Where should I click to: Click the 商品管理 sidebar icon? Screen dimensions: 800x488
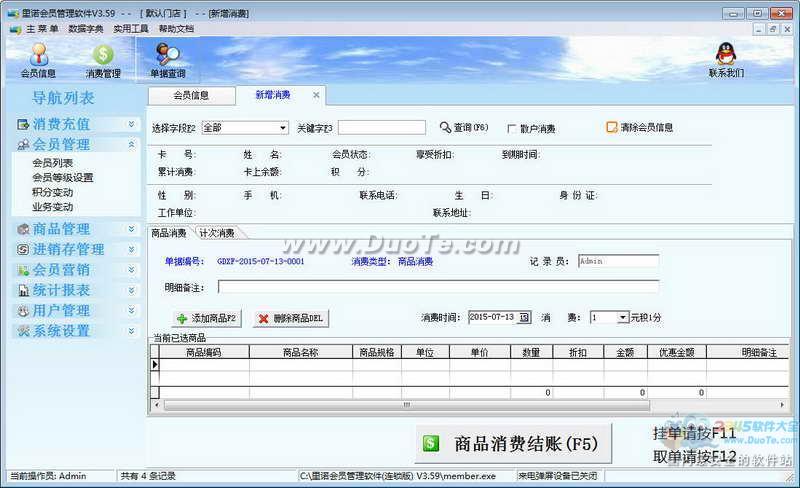click(x=23, y=229)
